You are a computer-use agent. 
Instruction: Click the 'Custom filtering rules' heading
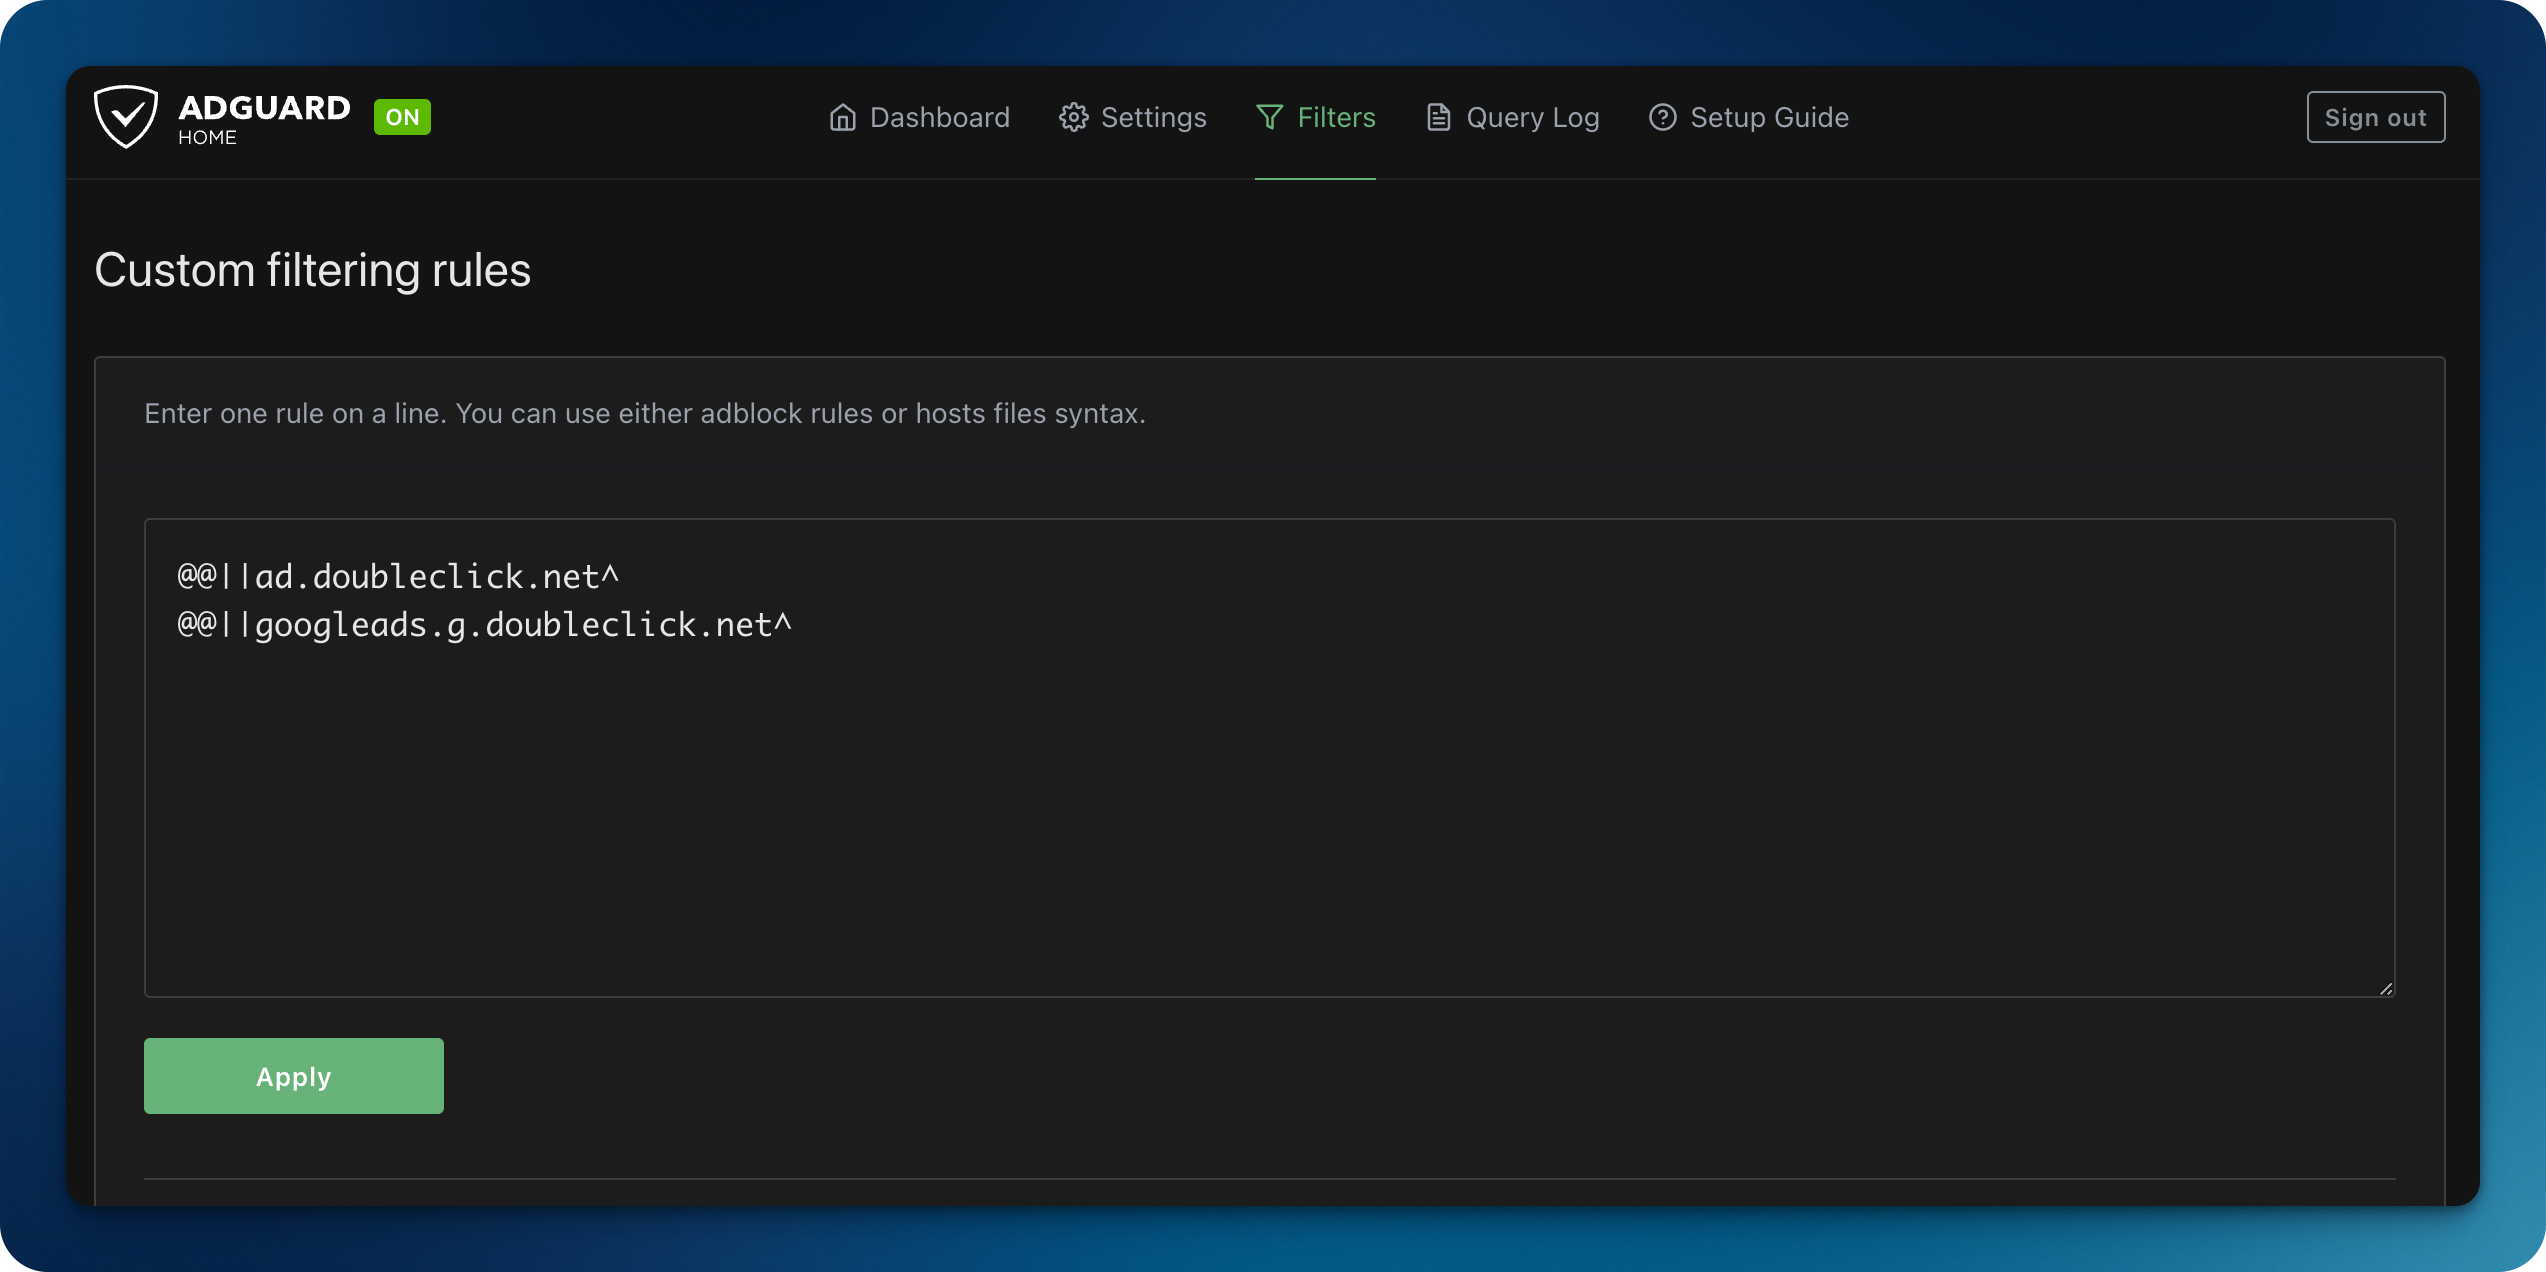coord(313,270)
